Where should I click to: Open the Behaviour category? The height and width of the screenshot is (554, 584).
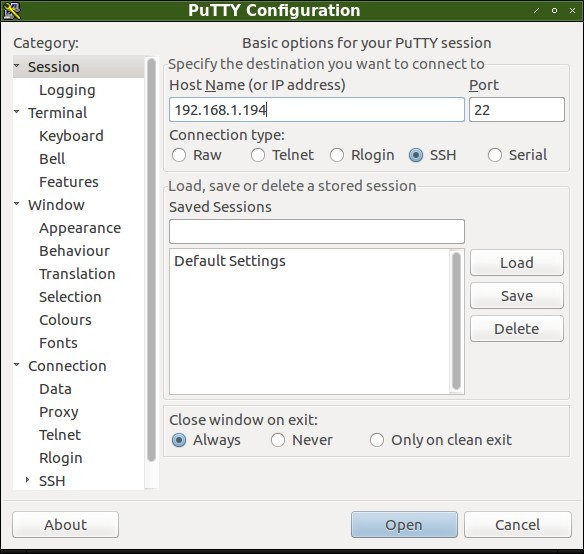[x=74, y=251]
